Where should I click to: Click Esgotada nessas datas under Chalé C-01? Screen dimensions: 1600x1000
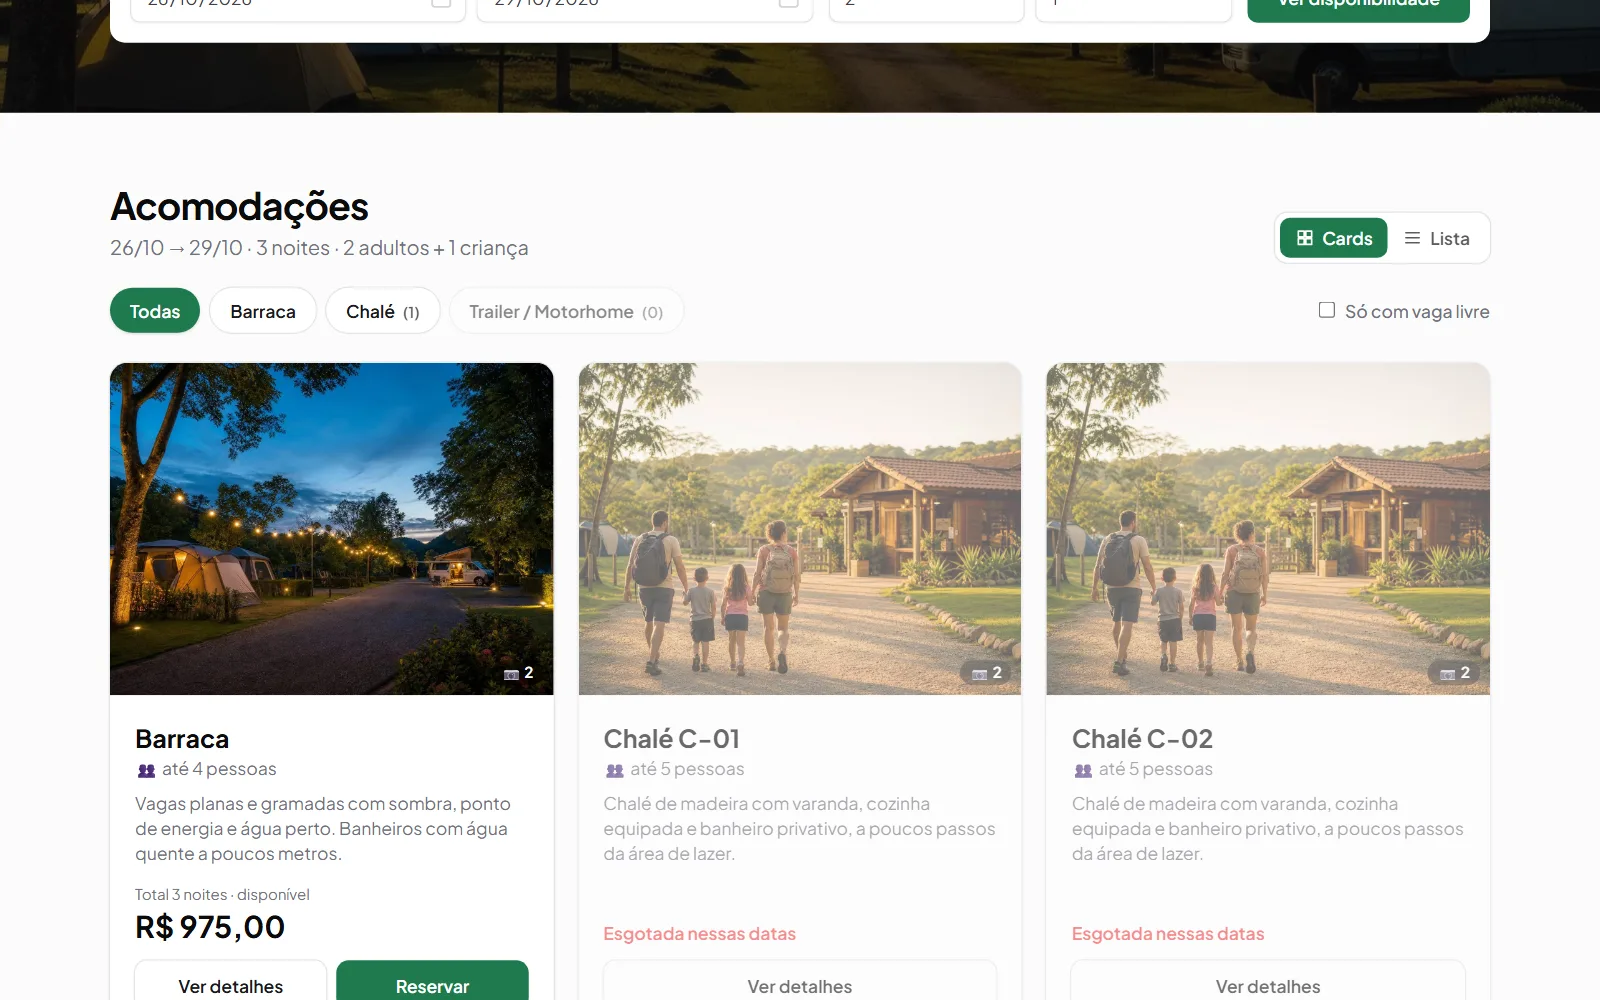coord(700,934)
